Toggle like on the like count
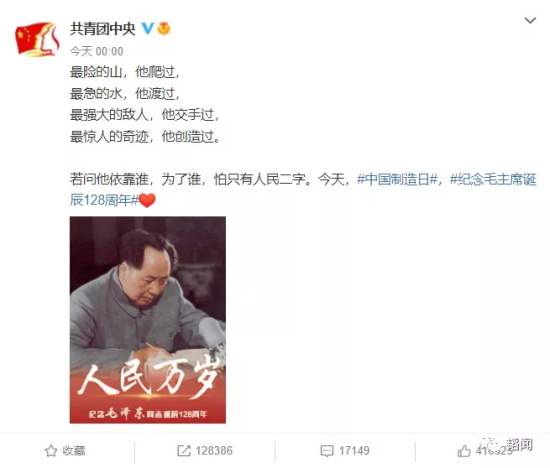The width and height of the screenshot is (550, 468). coord(494,451)
